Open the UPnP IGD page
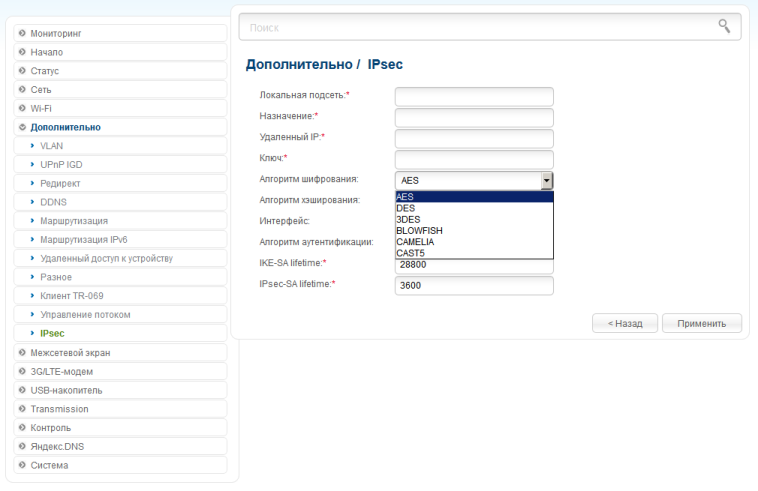Viewport: 758px width, 491px height. coord(120,165)
